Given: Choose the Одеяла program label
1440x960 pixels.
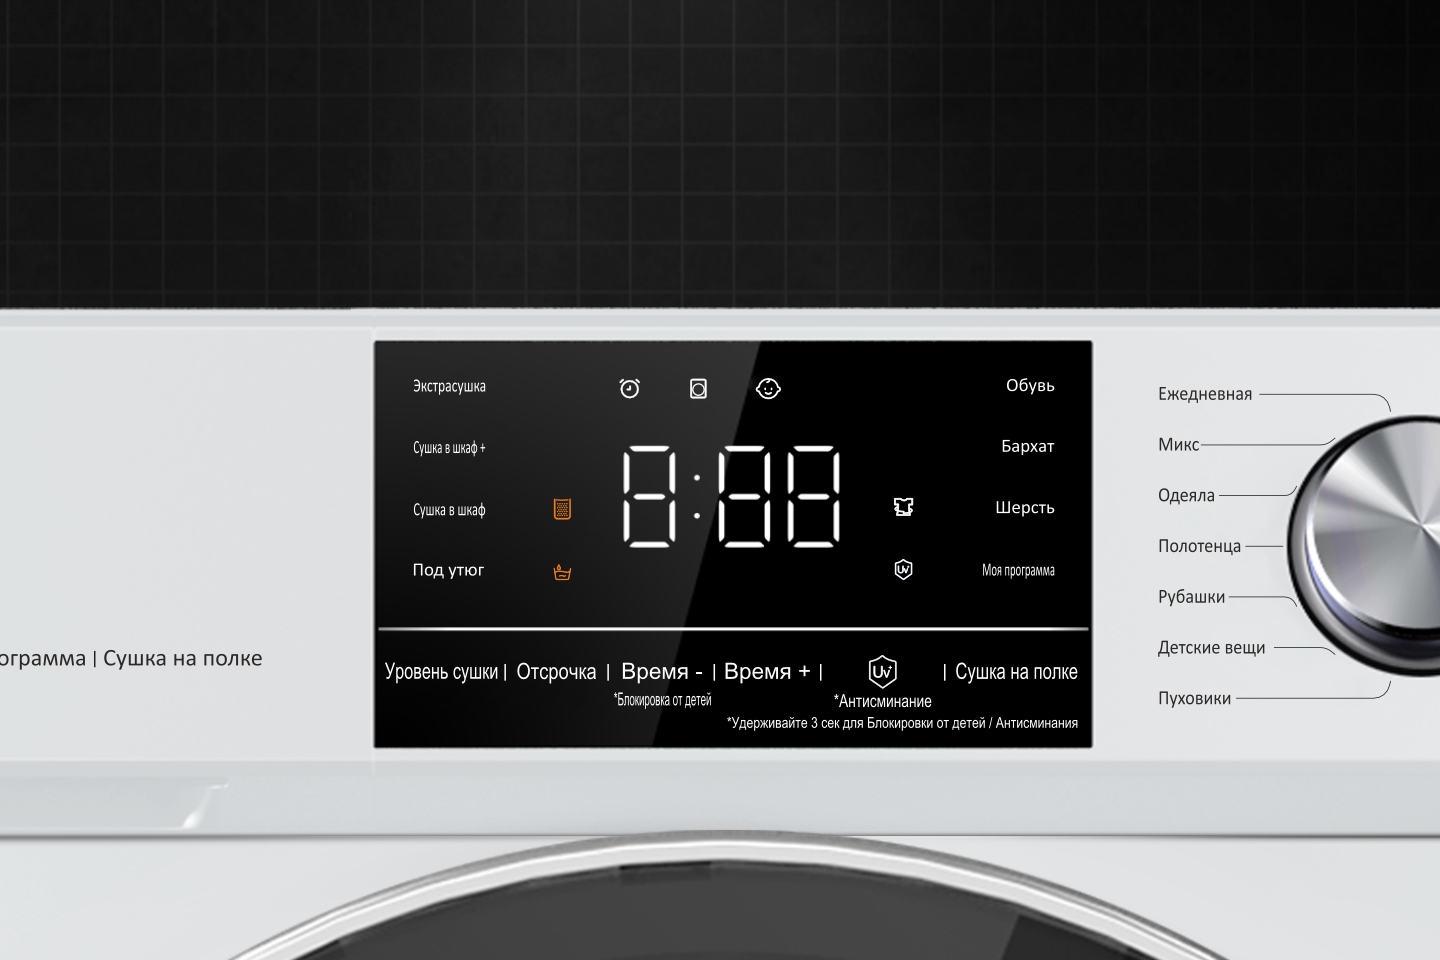Looking at the screenshot, I should [x=1186, y=496].
